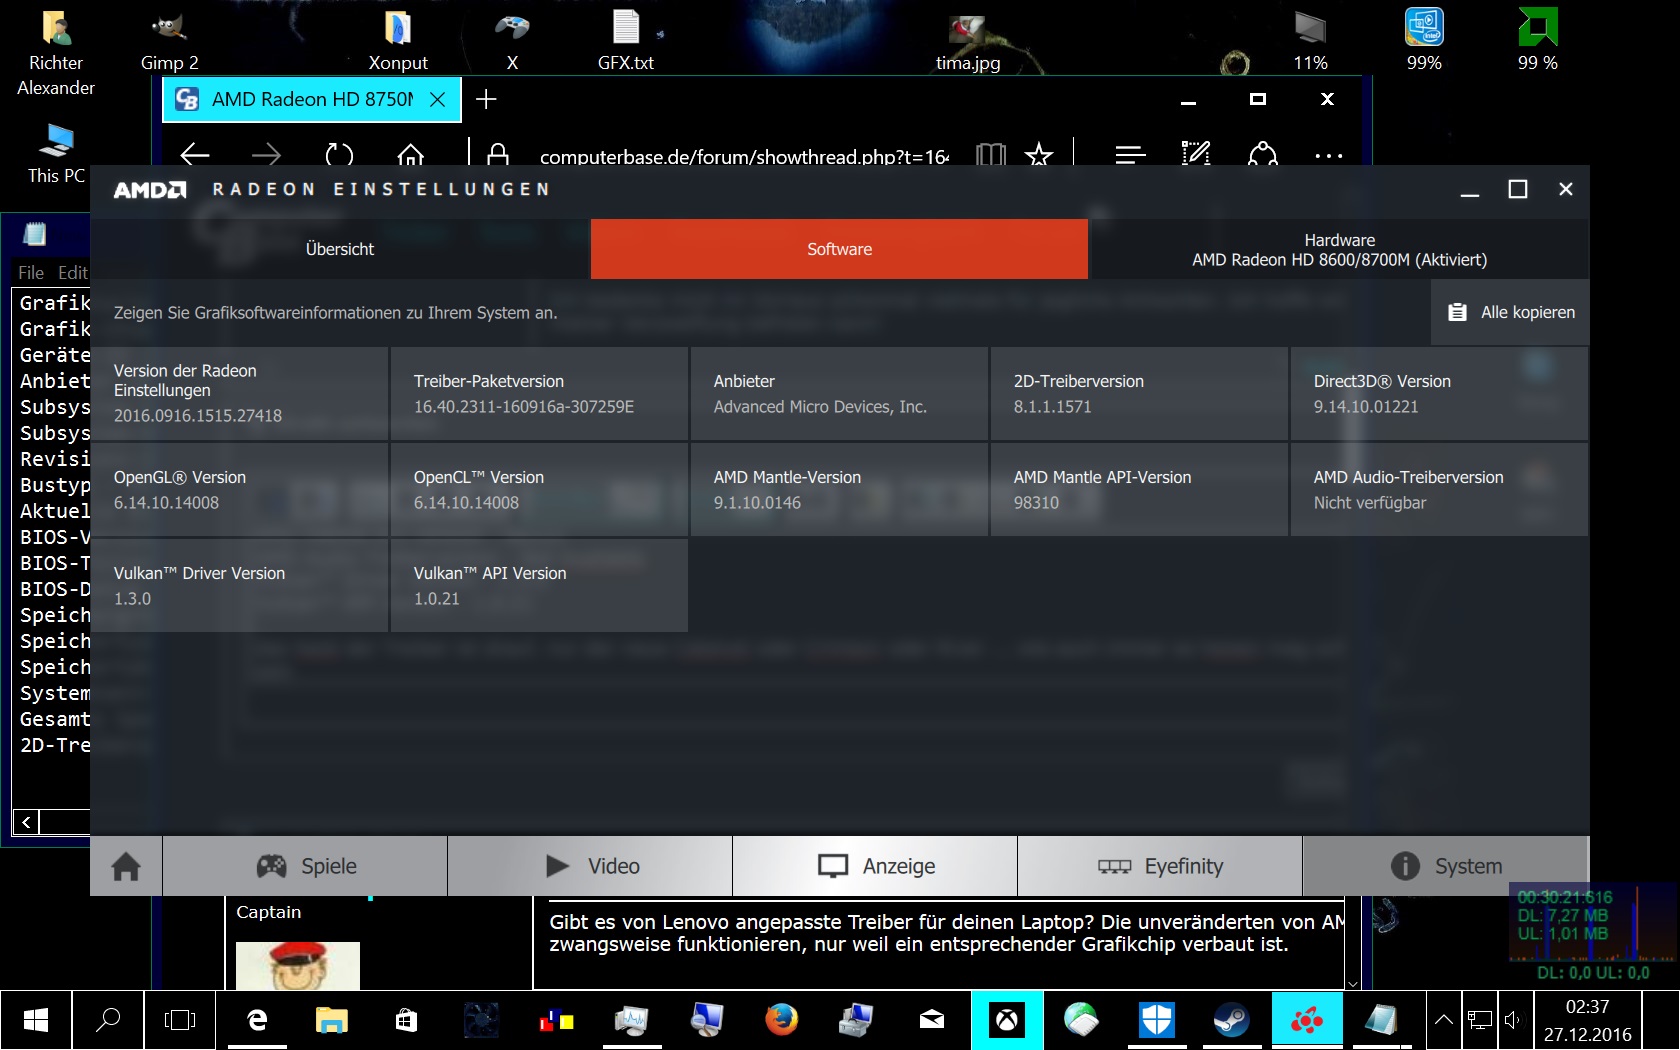Select the 2D-Treiberversion 8.1.1.1571 tile
The image size is (1680, 1050).
(x=1139, y=394)
